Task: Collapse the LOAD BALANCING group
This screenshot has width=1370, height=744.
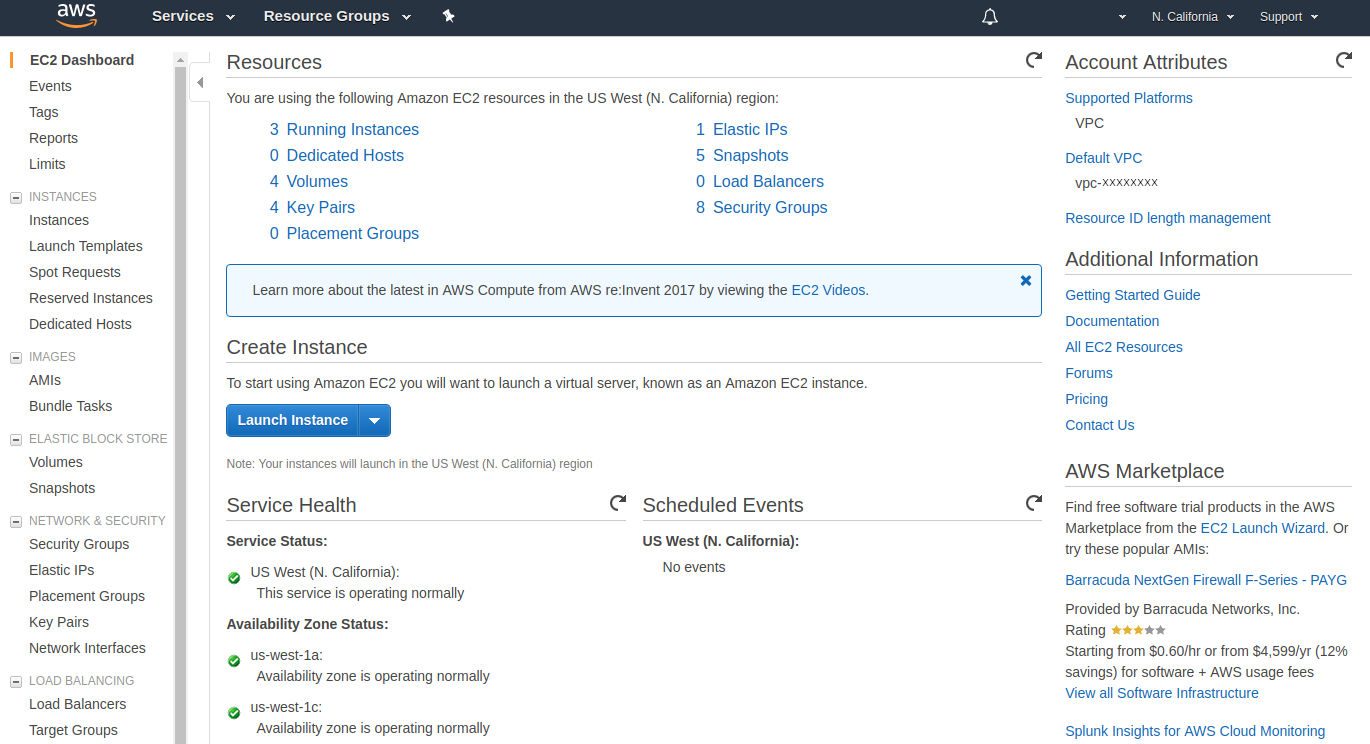Action: tap(15, 682)
